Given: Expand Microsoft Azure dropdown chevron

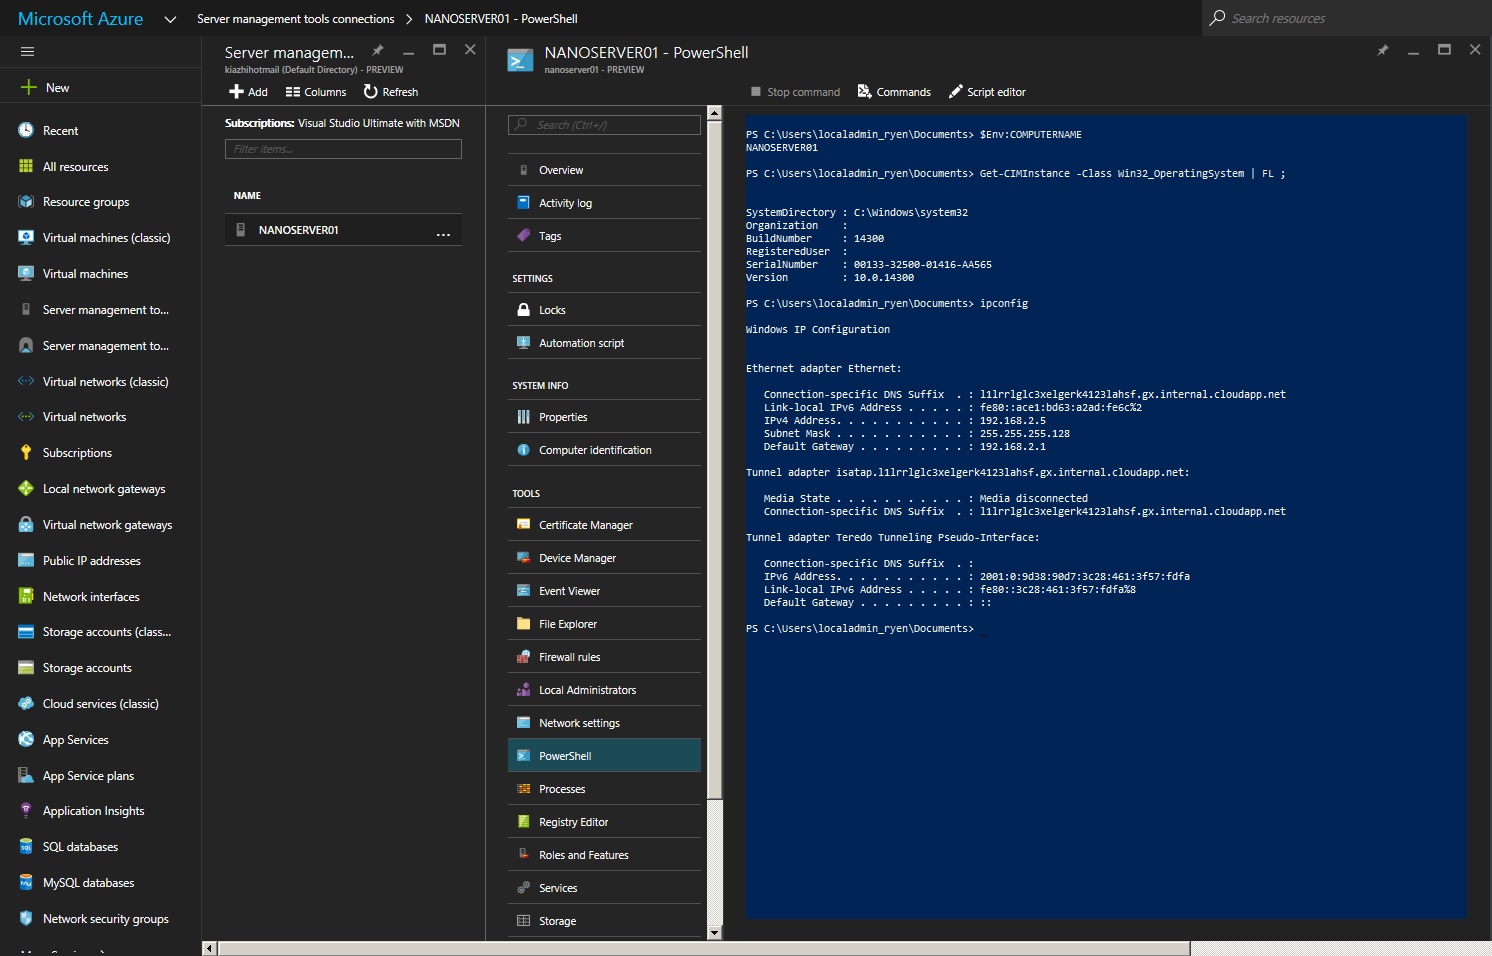Looking at the screenshot, I should [170, 19].
